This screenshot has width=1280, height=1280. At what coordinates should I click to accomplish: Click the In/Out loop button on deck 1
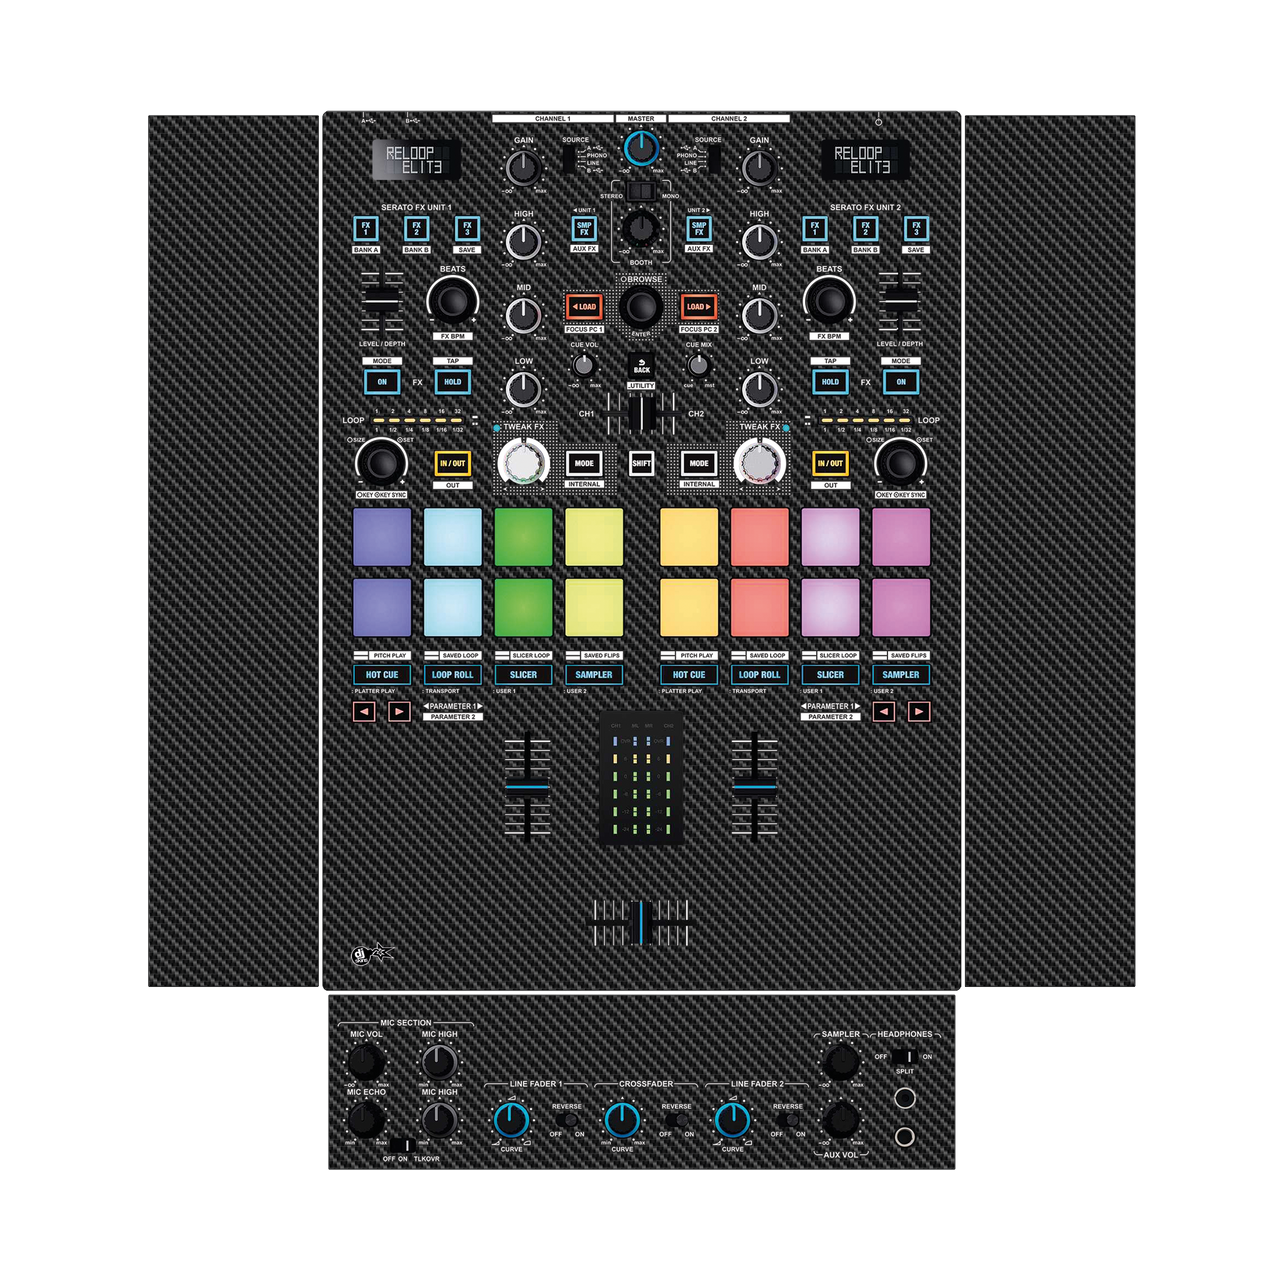coord(453,463)
